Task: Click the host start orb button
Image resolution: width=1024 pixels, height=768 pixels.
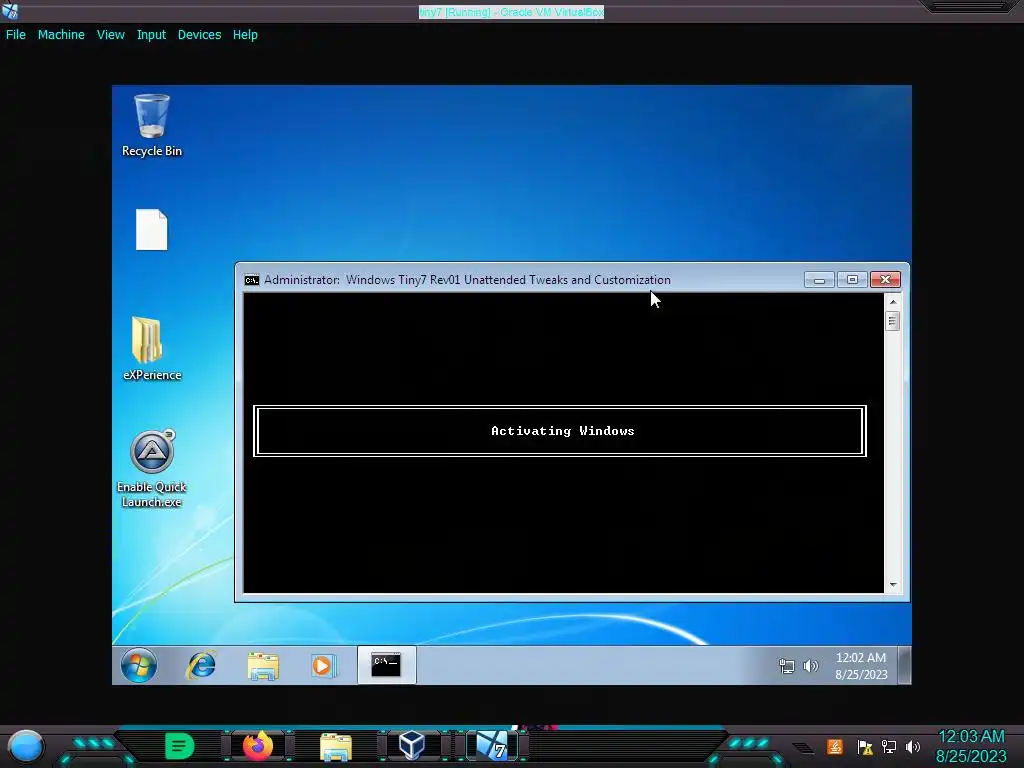Action: tap(26, 746)
